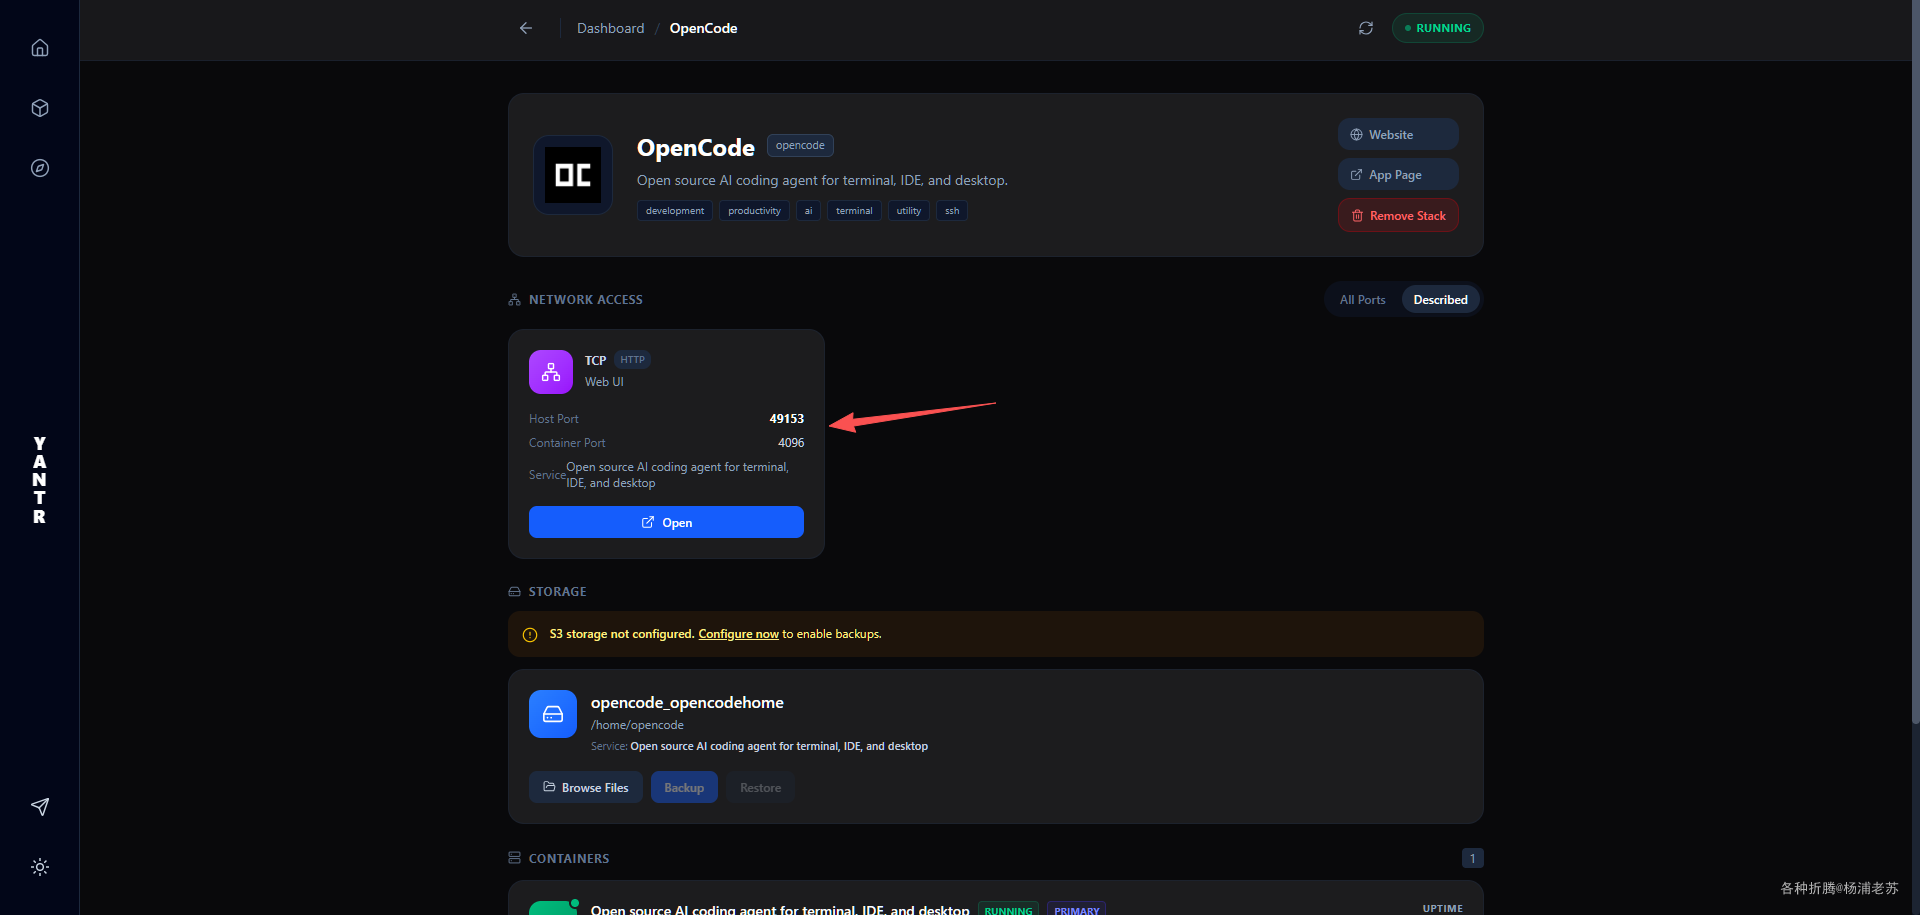Select container port value 4096
Image resolution: width=1920 pixels, height=915 pixels.
click(791, 443)
